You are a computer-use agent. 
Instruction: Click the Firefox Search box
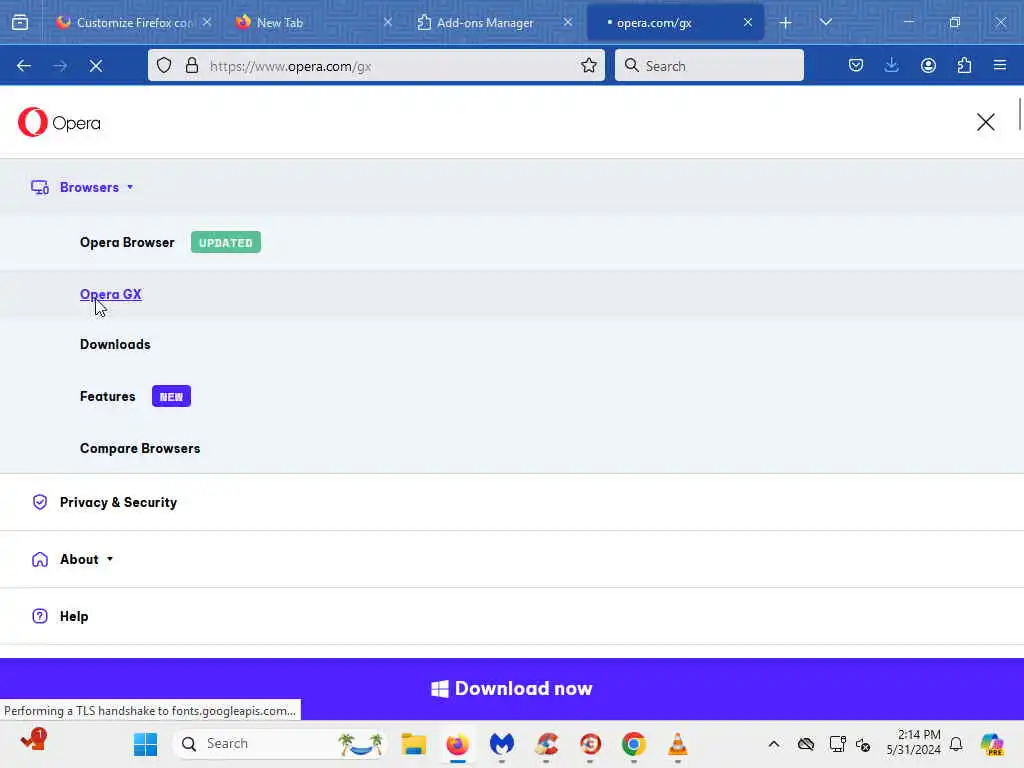(x=709, y=65)
